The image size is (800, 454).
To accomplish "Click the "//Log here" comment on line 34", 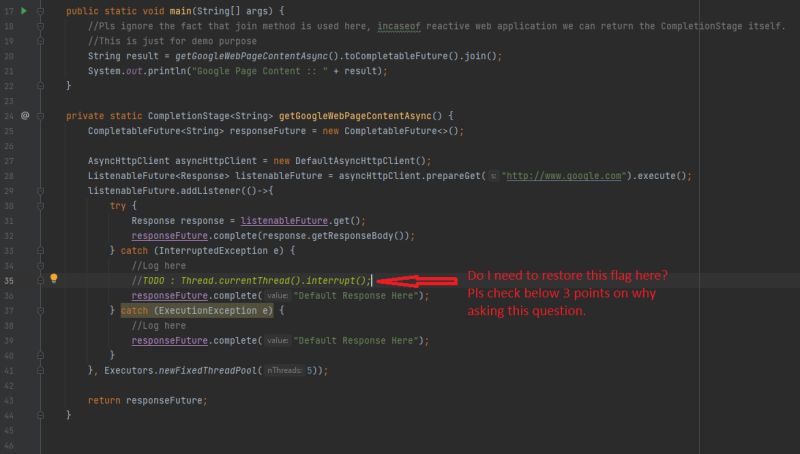I will coord(159,266).
